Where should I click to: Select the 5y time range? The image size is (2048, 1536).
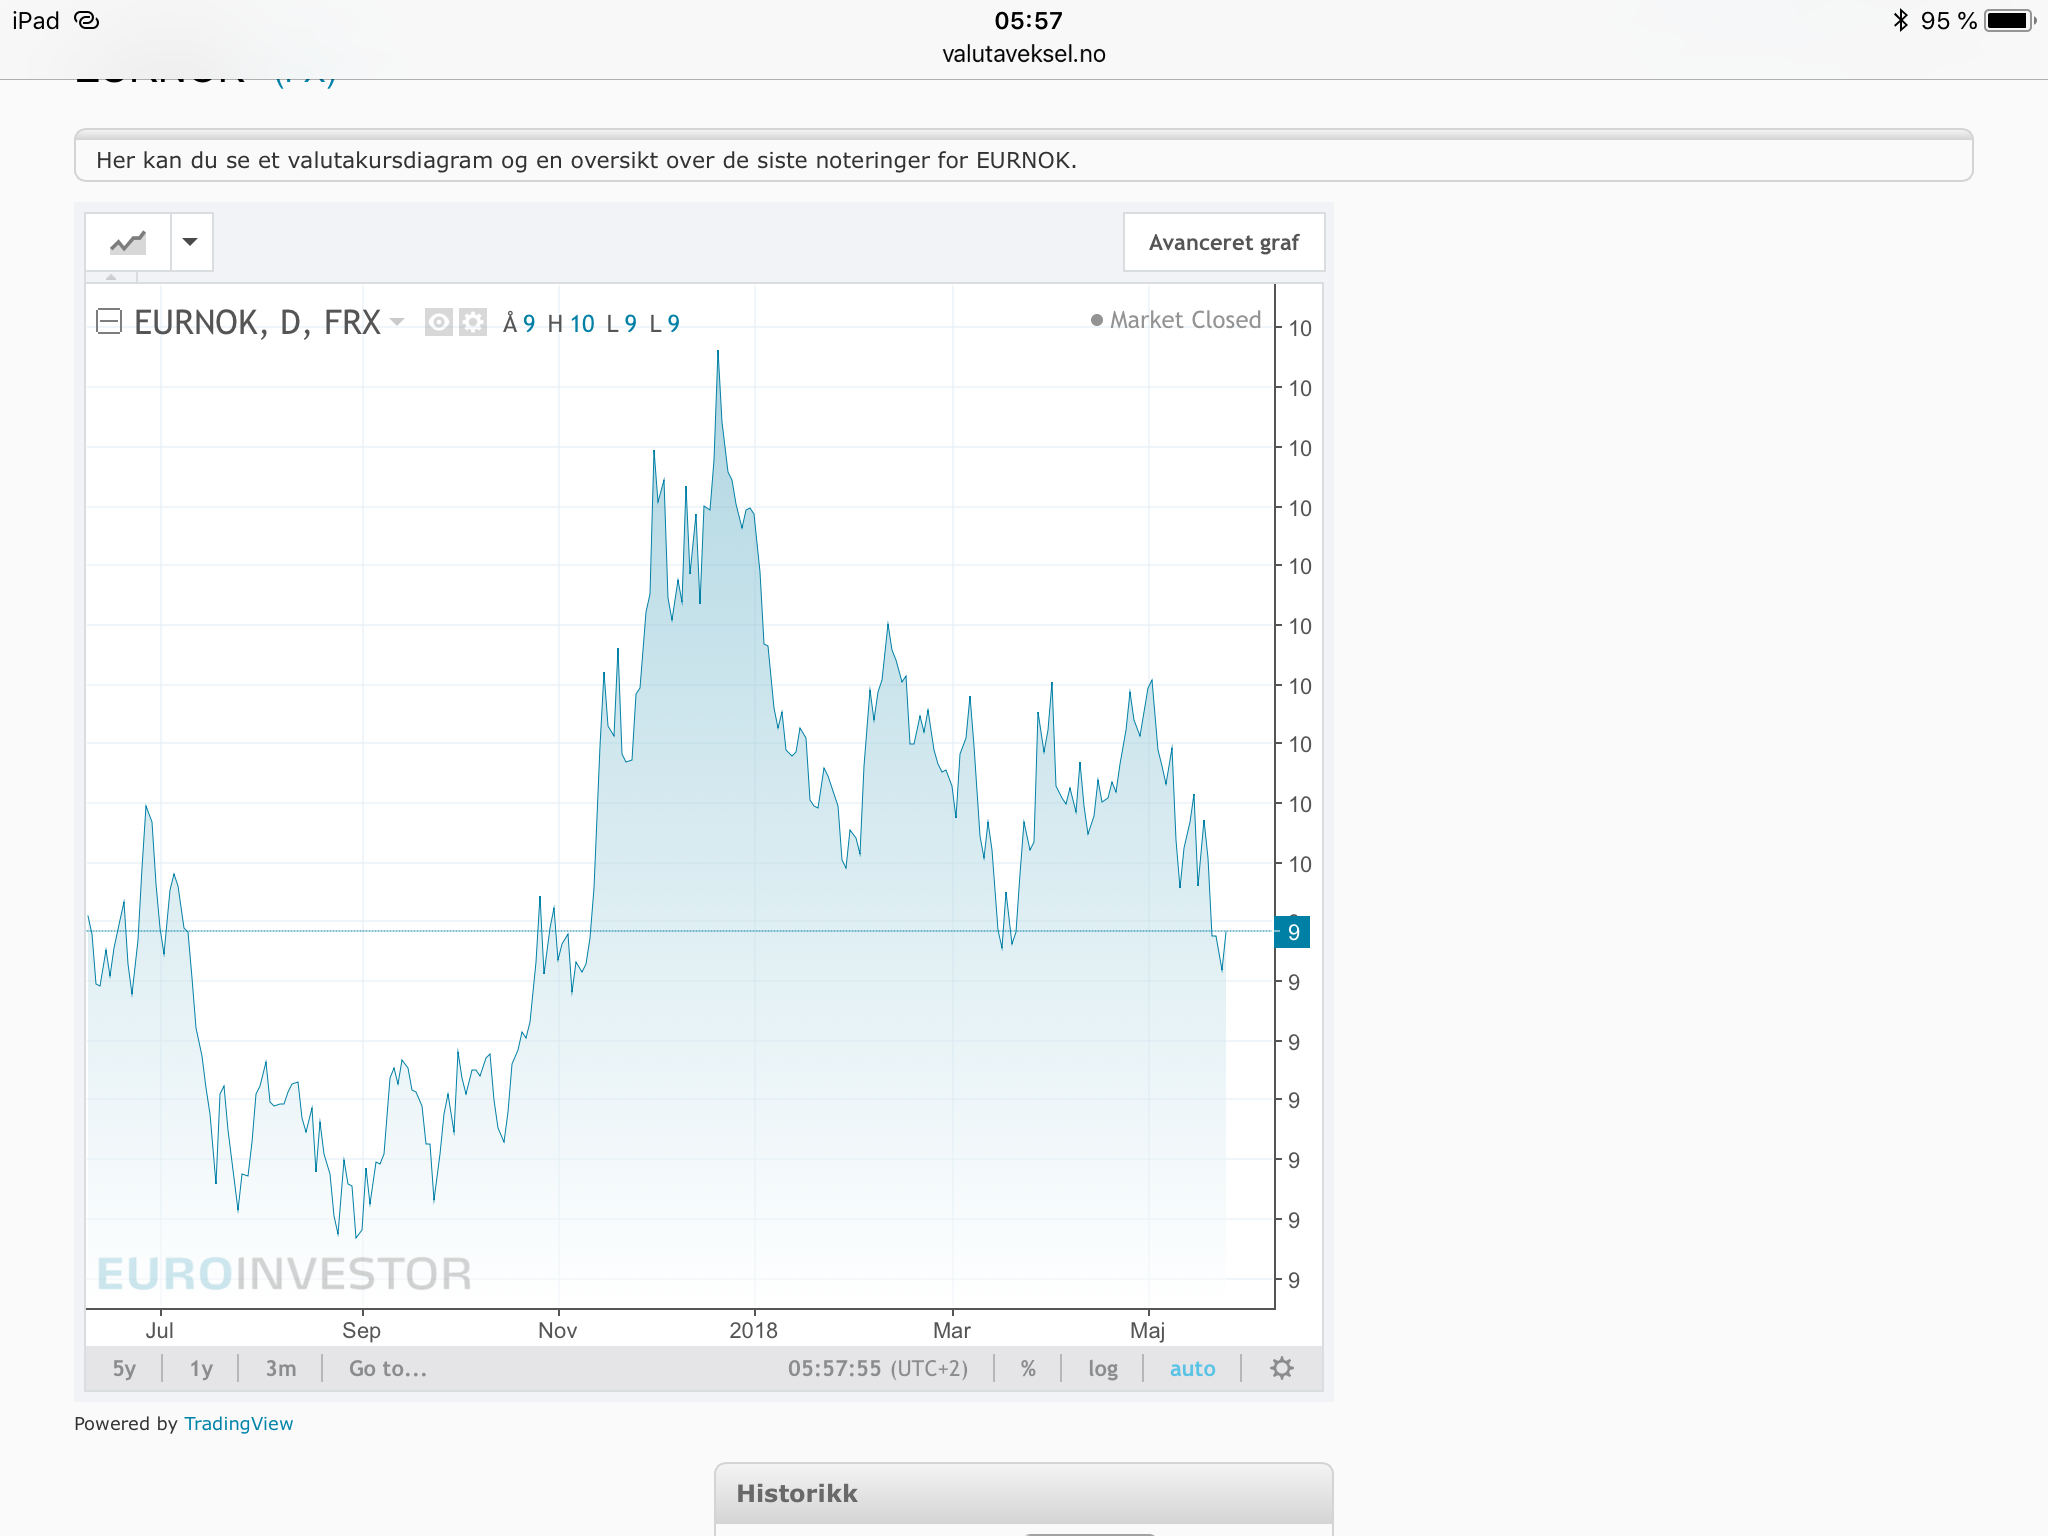click(x=124, y=1368)
